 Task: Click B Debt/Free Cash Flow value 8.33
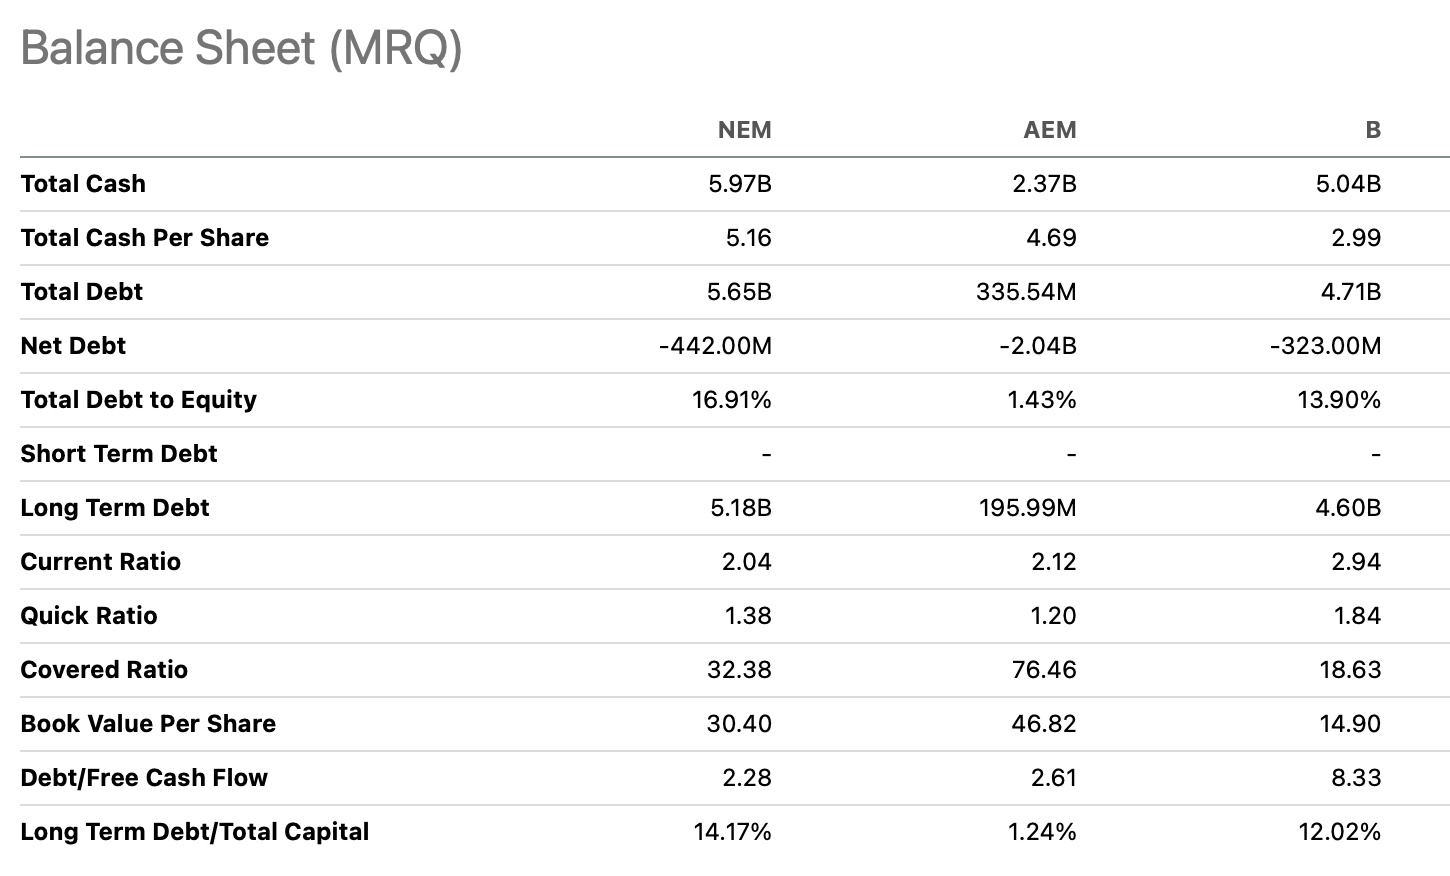[x=1356, y=778]
